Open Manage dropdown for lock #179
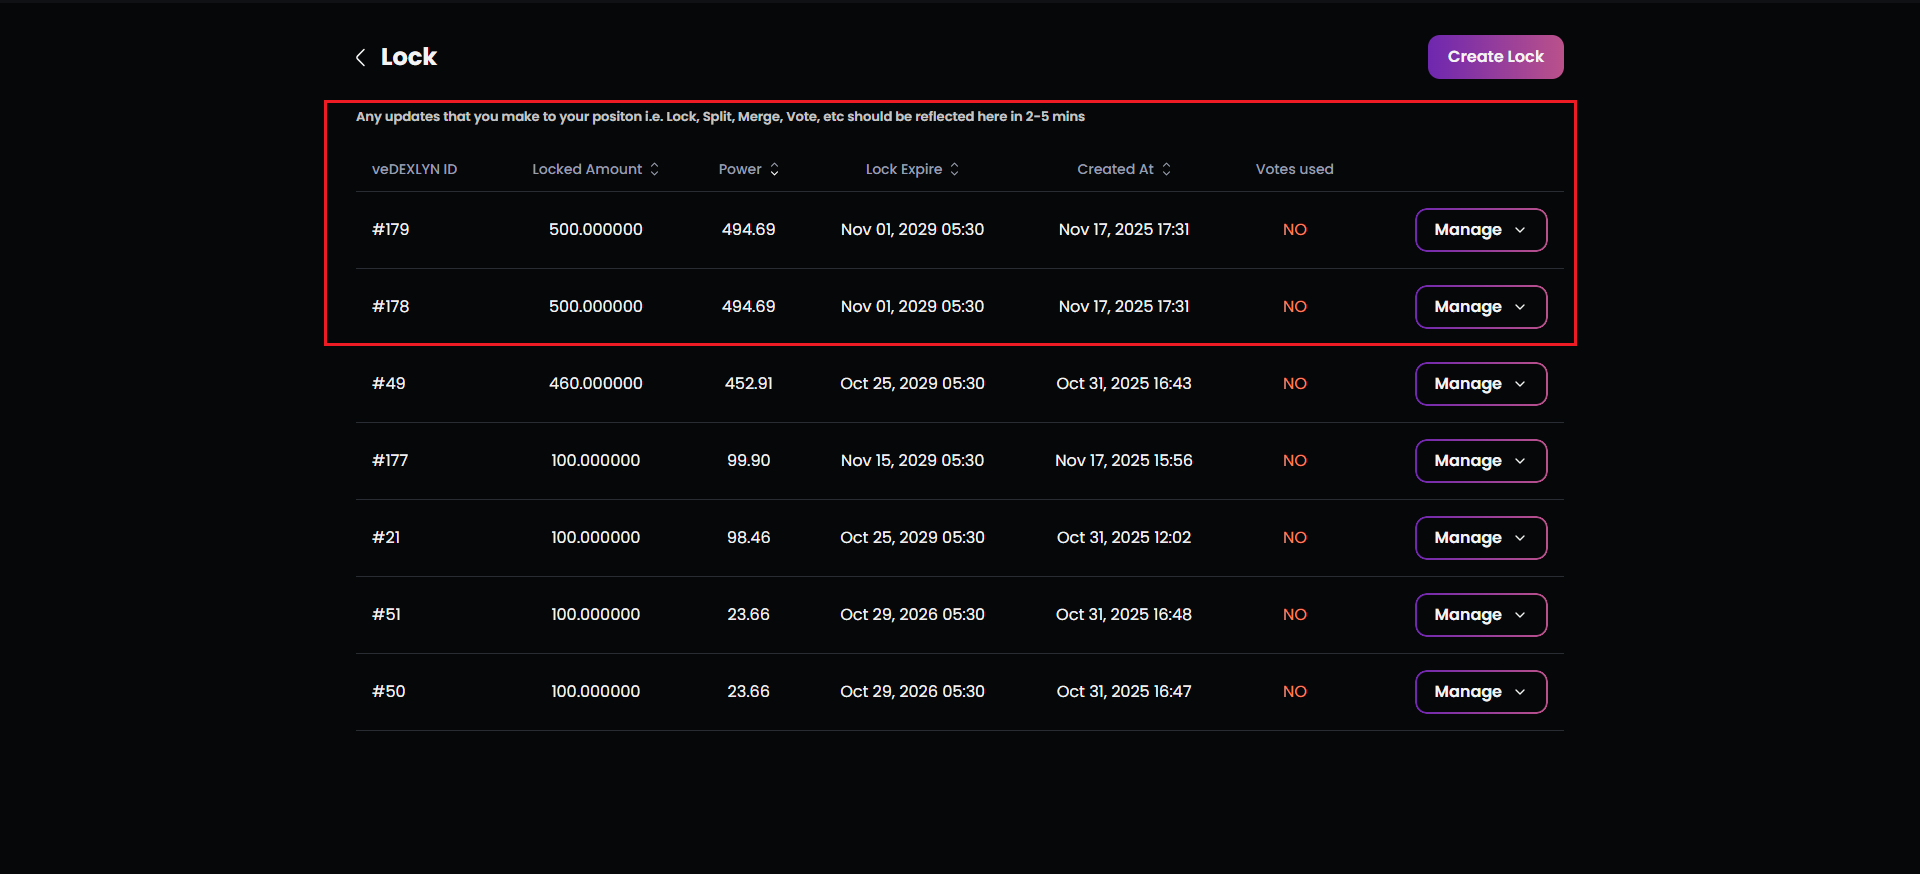Viewport: 1920px width, 874px height. [x=1480, y=230]
